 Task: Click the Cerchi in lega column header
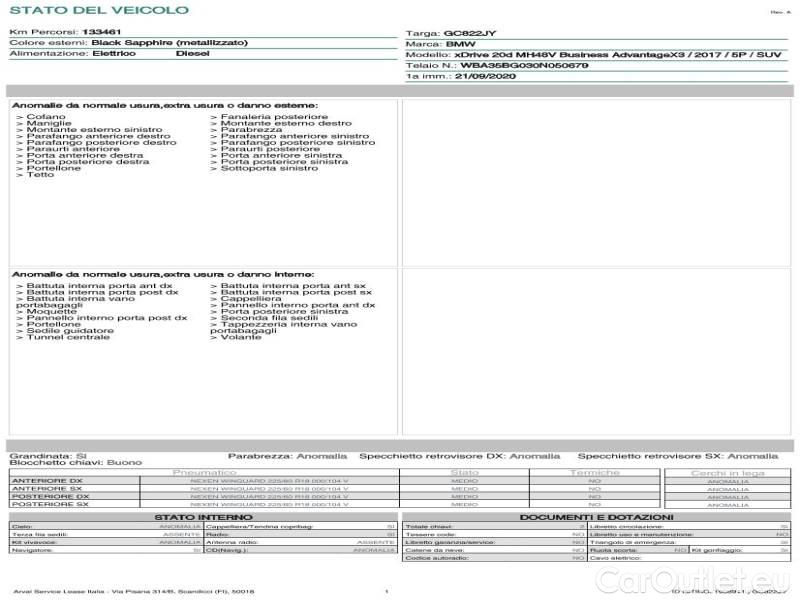[727, 472]
